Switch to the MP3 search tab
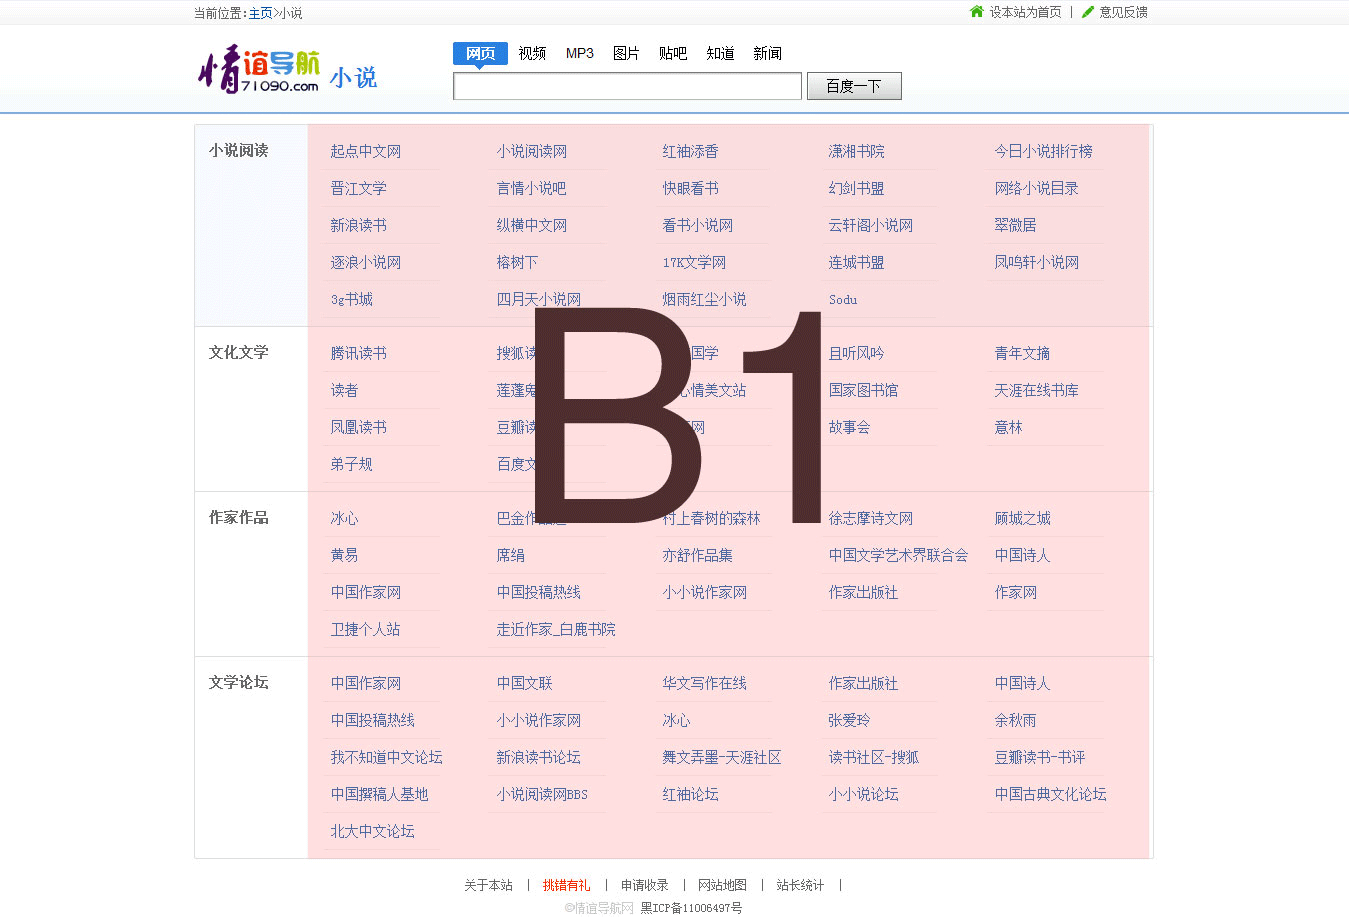 pyautogui.click(x=580, y=53)
